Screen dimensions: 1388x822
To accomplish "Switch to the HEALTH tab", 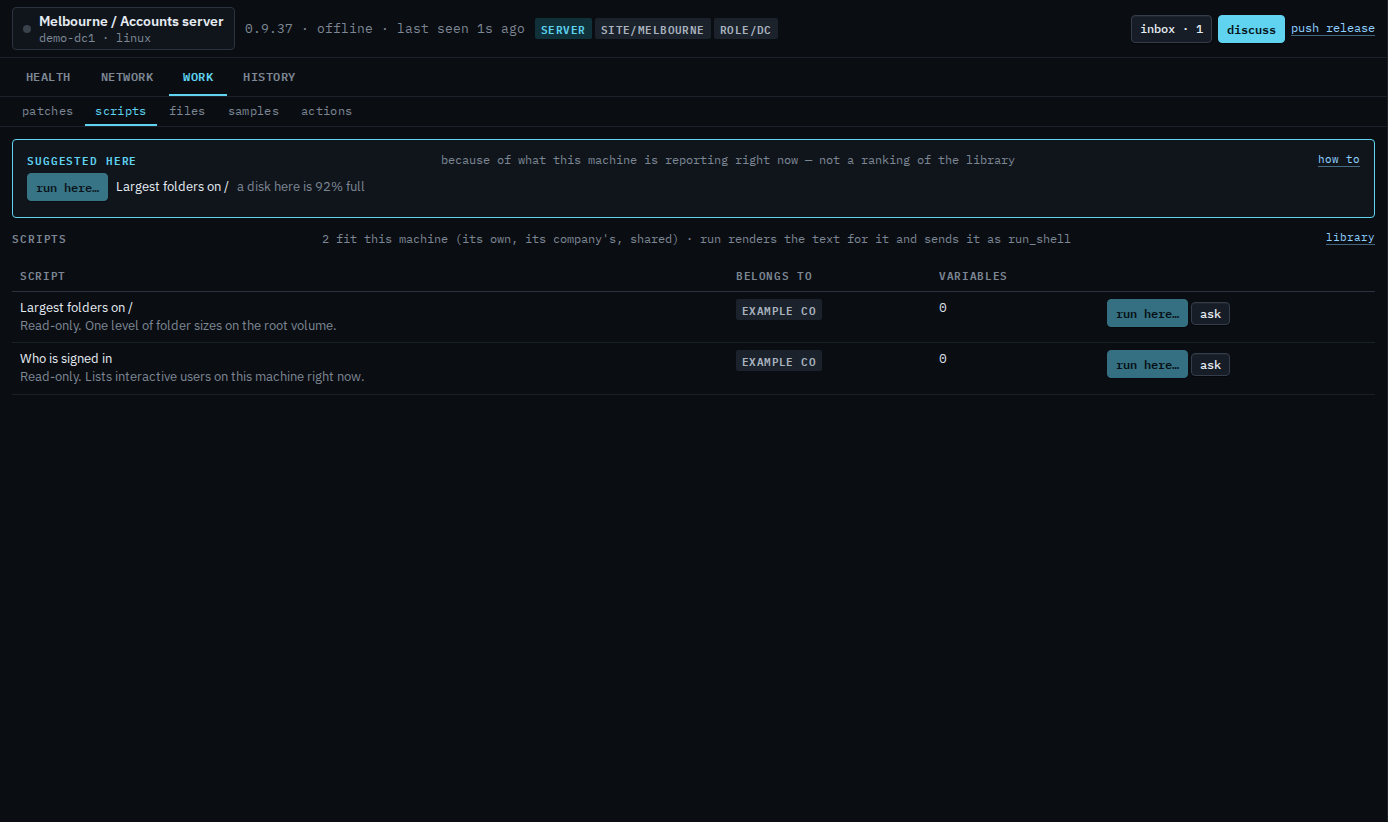I will (x=48, y=77).
